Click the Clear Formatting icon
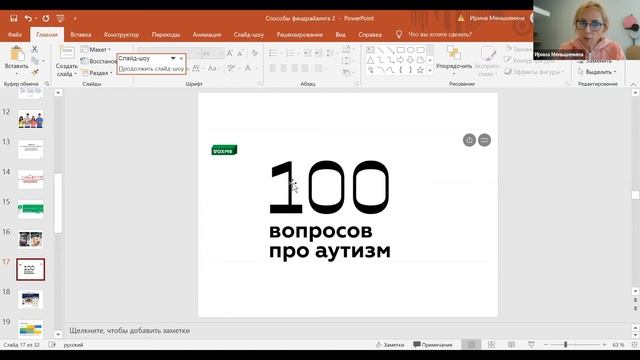This screenshot has width=640, height=360. [x=255, y=53]
